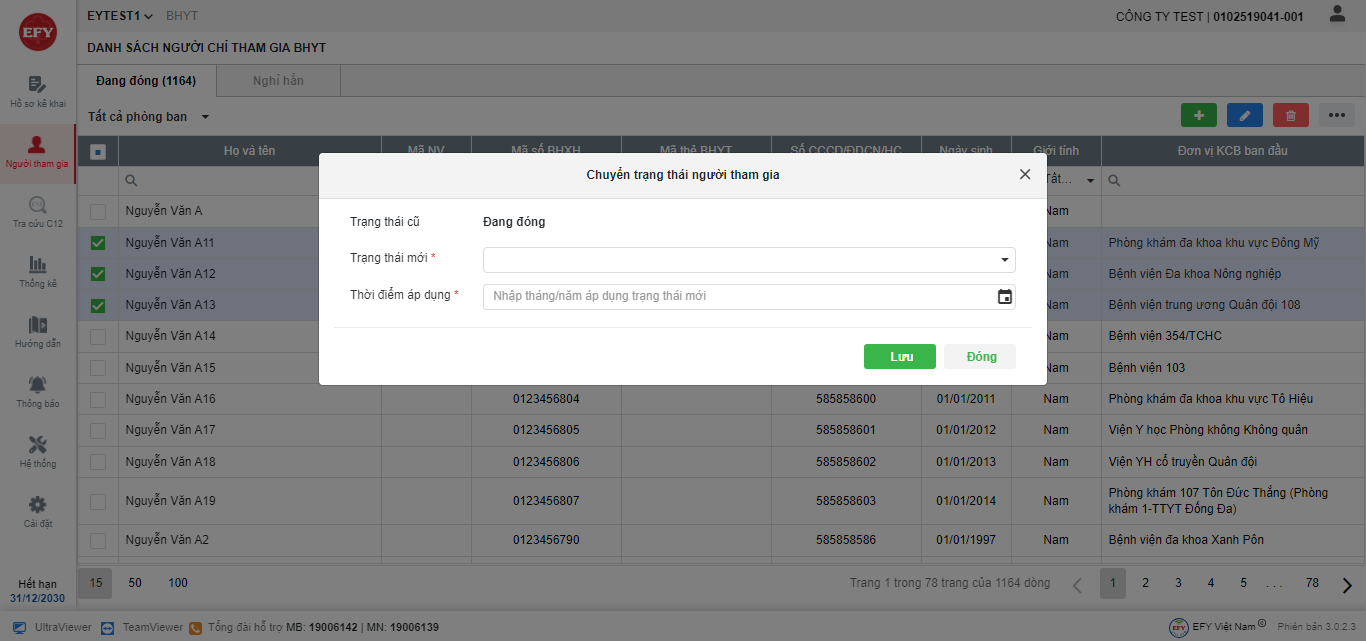Screen dimensions: 1366x641
Task: Switch to the Nghỉ hẳn tab
Action: (278, 81)
